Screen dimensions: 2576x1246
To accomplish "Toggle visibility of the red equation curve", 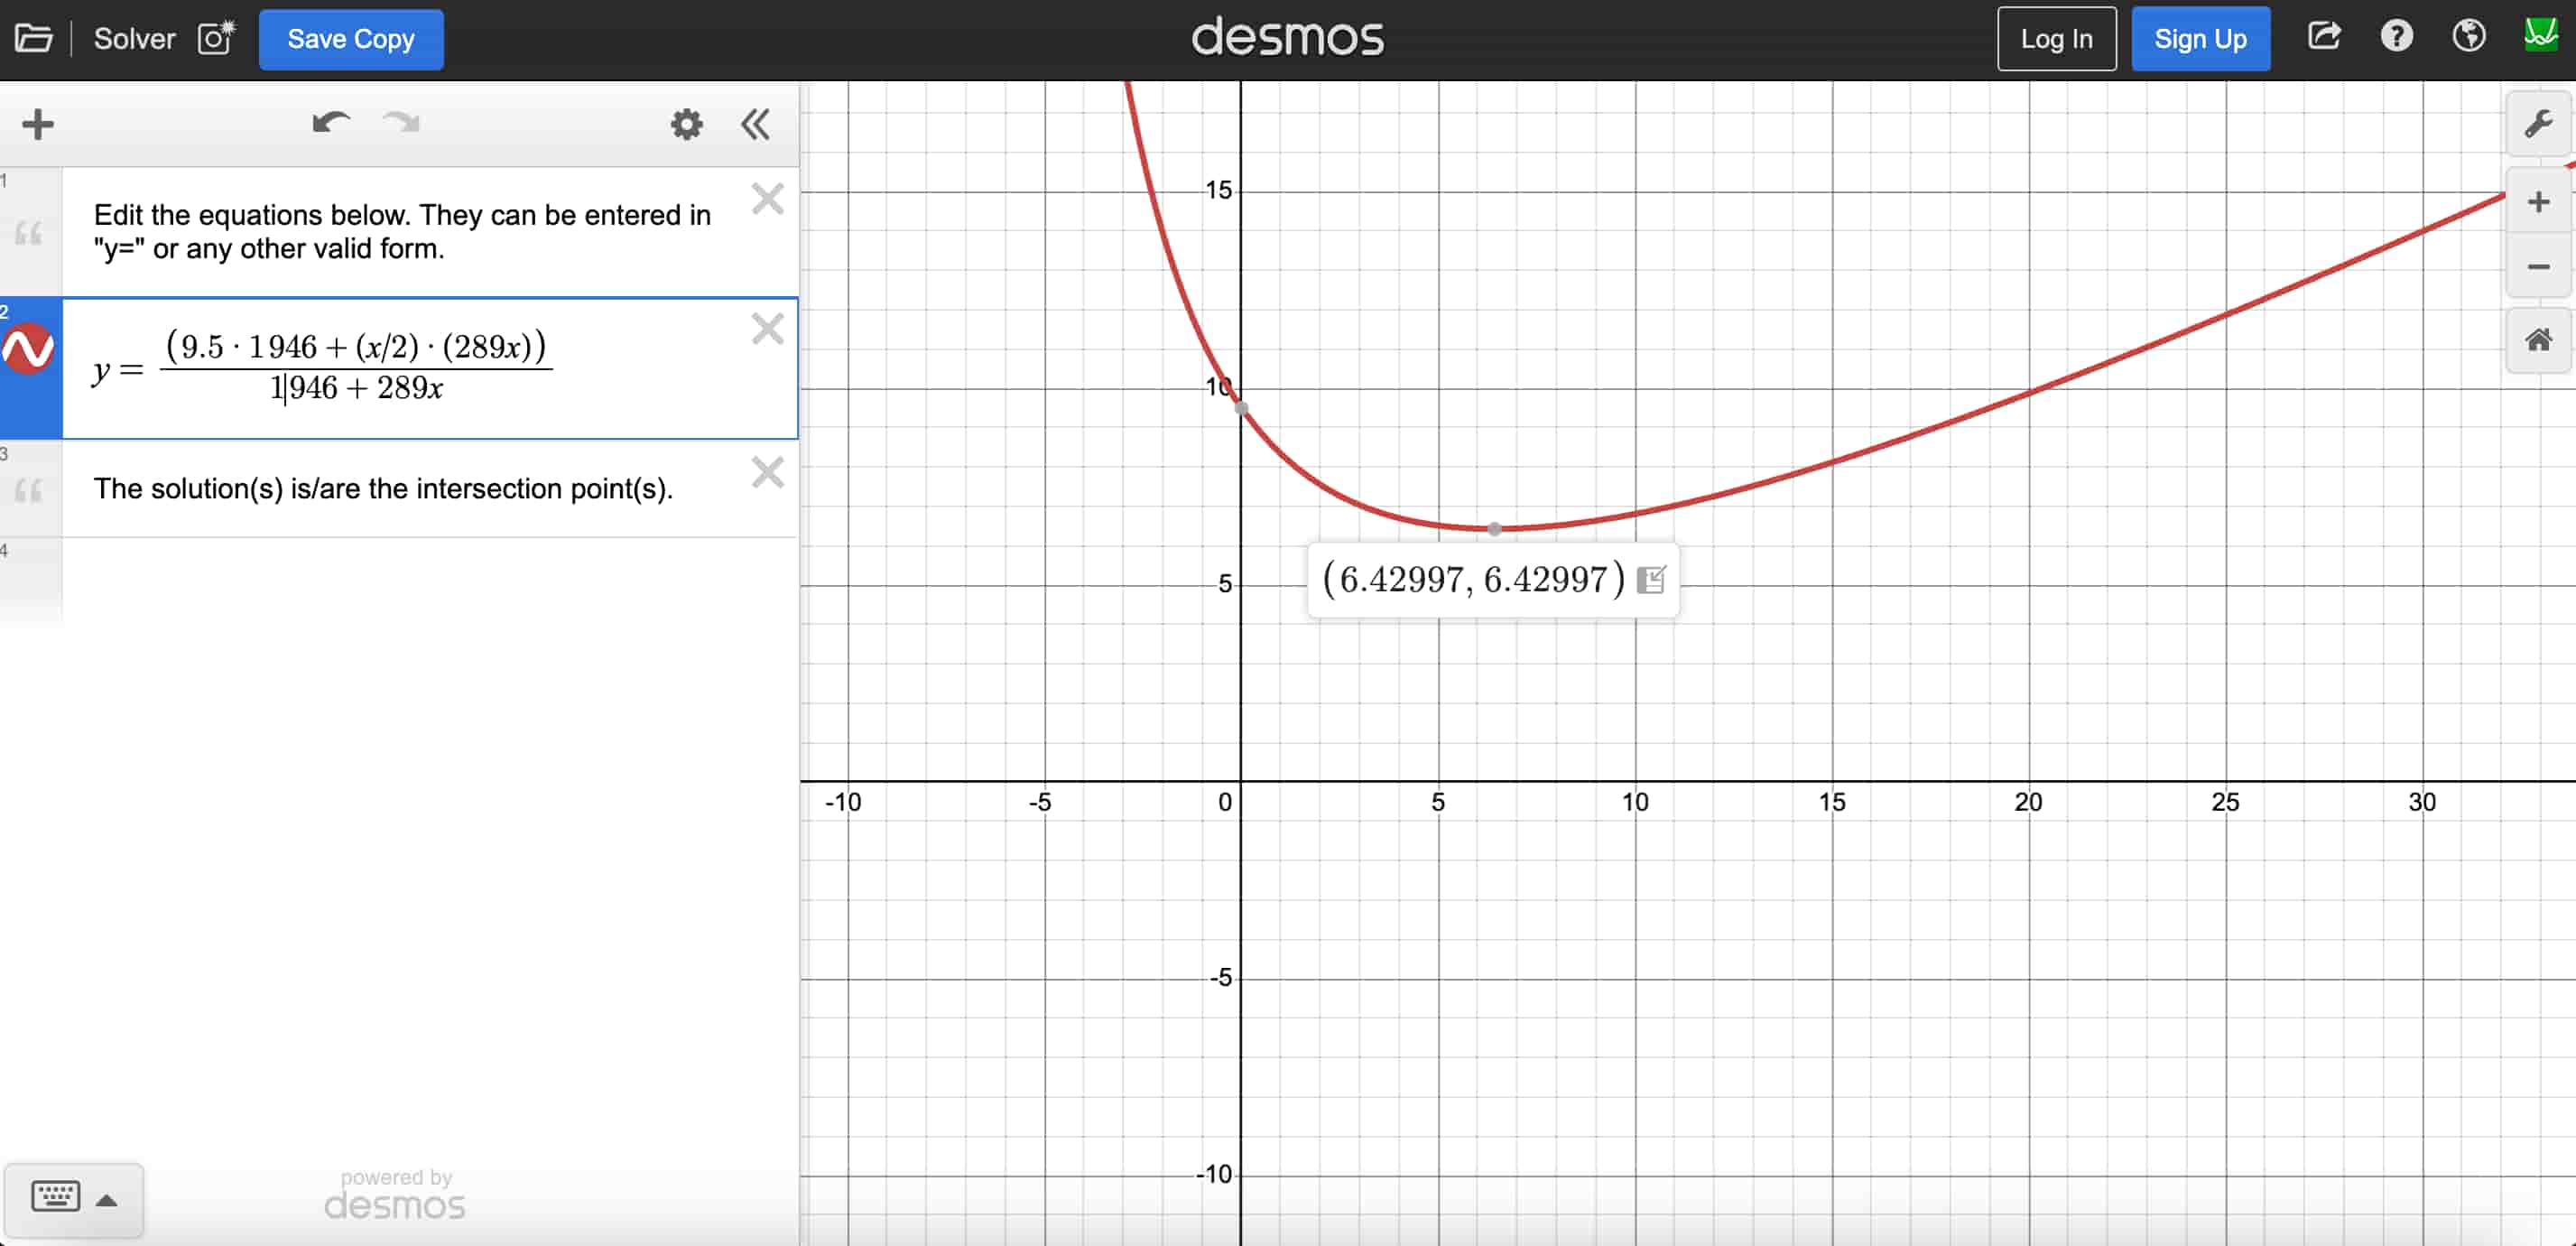I will (29, 349).
